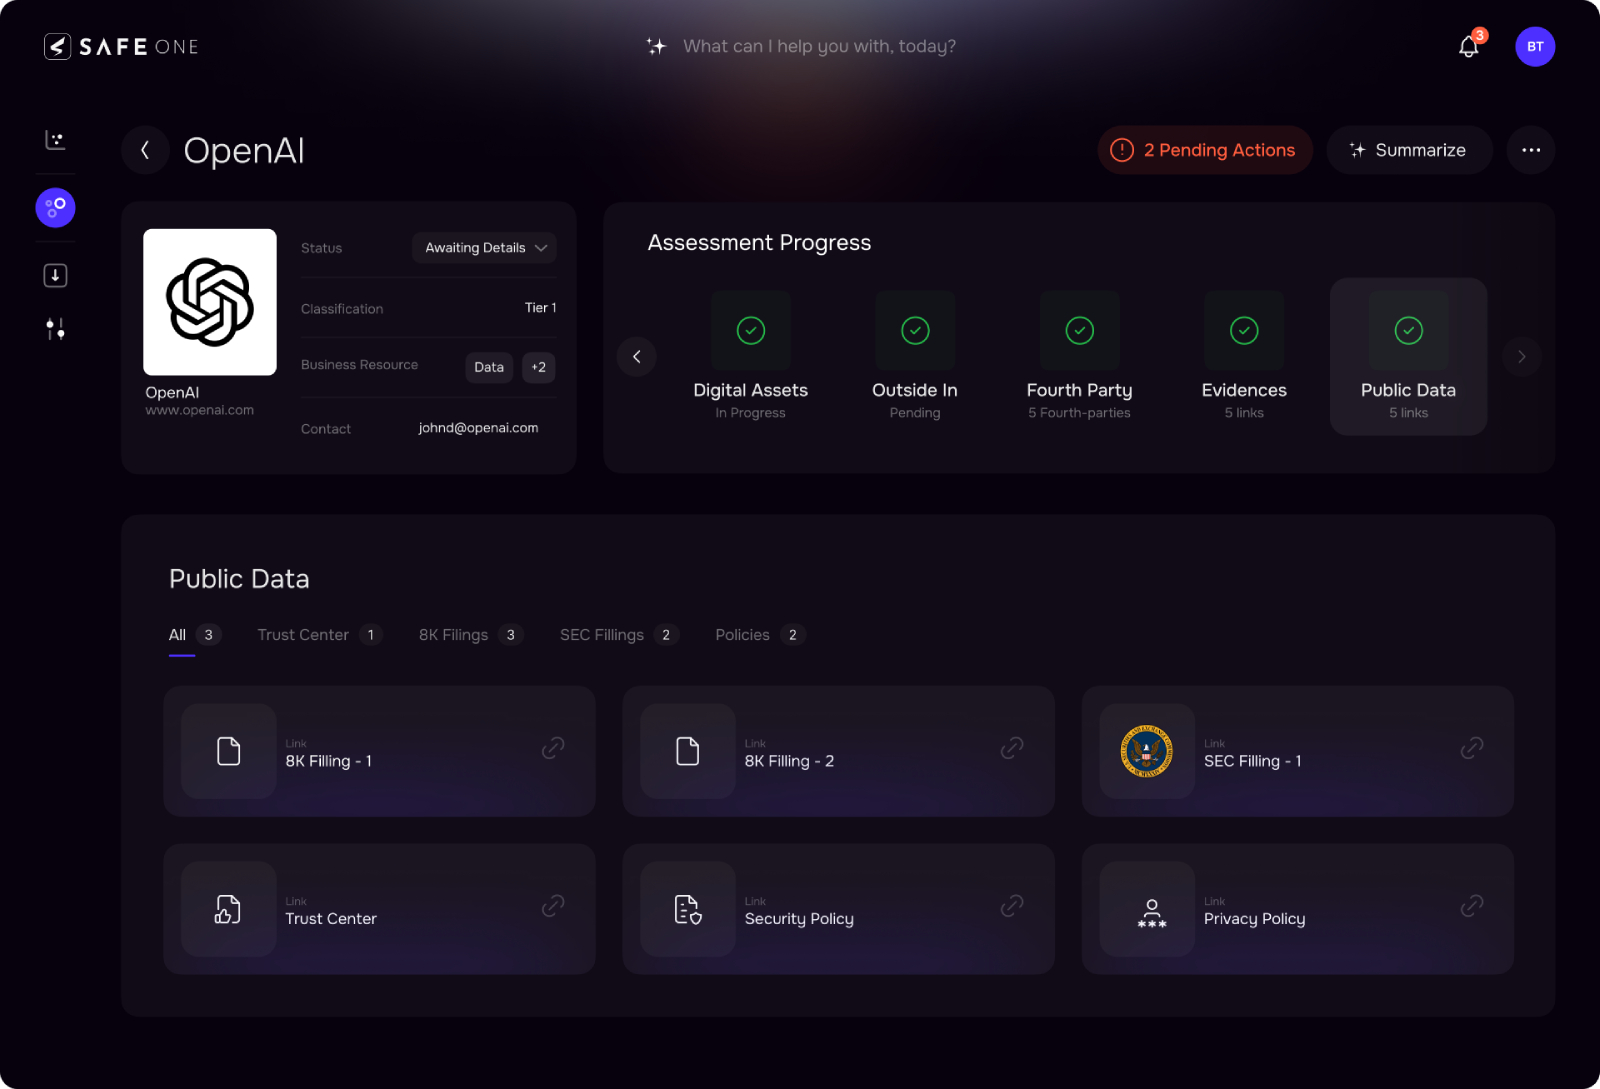
Task: Open link icon on 8K Filling - 2
Action: point(1012,748)
